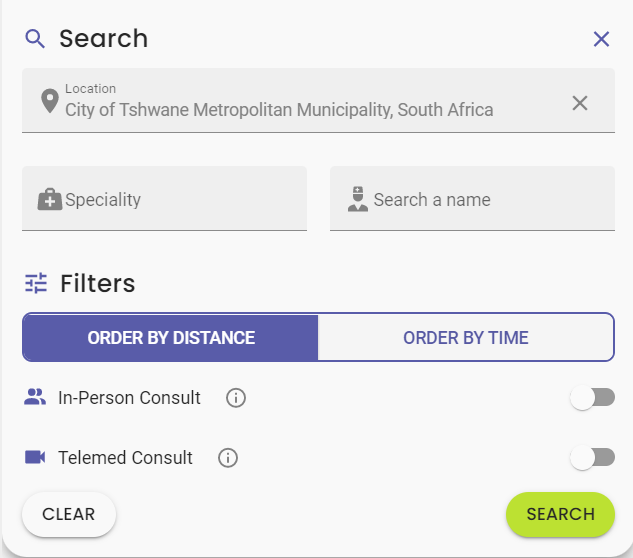Switch to Order by Time
The image size is (633, 558).
pyautogui.click(x=465, y=338)
